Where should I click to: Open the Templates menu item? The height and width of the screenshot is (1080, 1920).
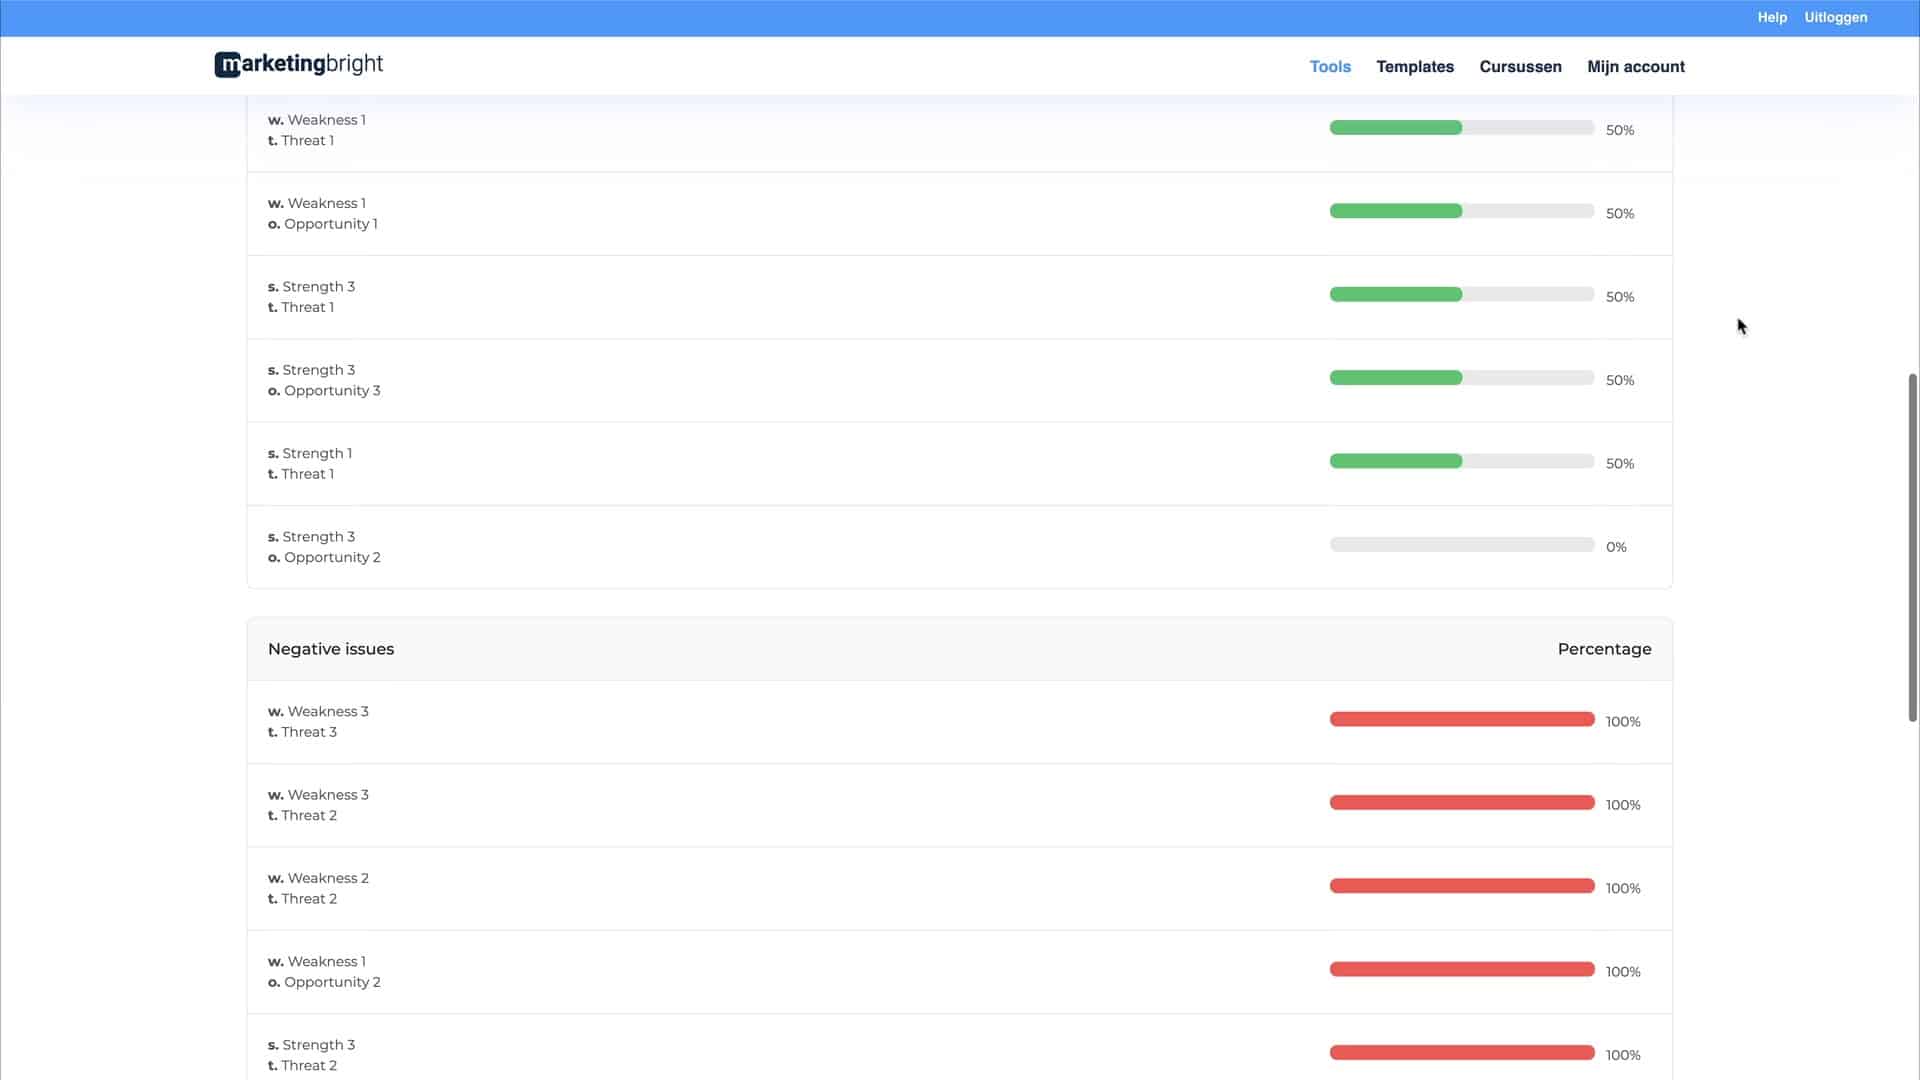[1414, 67]
